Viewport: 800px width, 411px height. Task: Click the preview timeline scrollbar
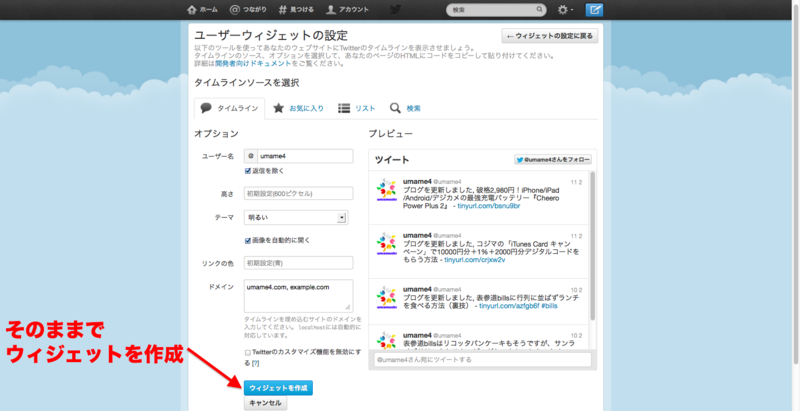tap(592, 246)
